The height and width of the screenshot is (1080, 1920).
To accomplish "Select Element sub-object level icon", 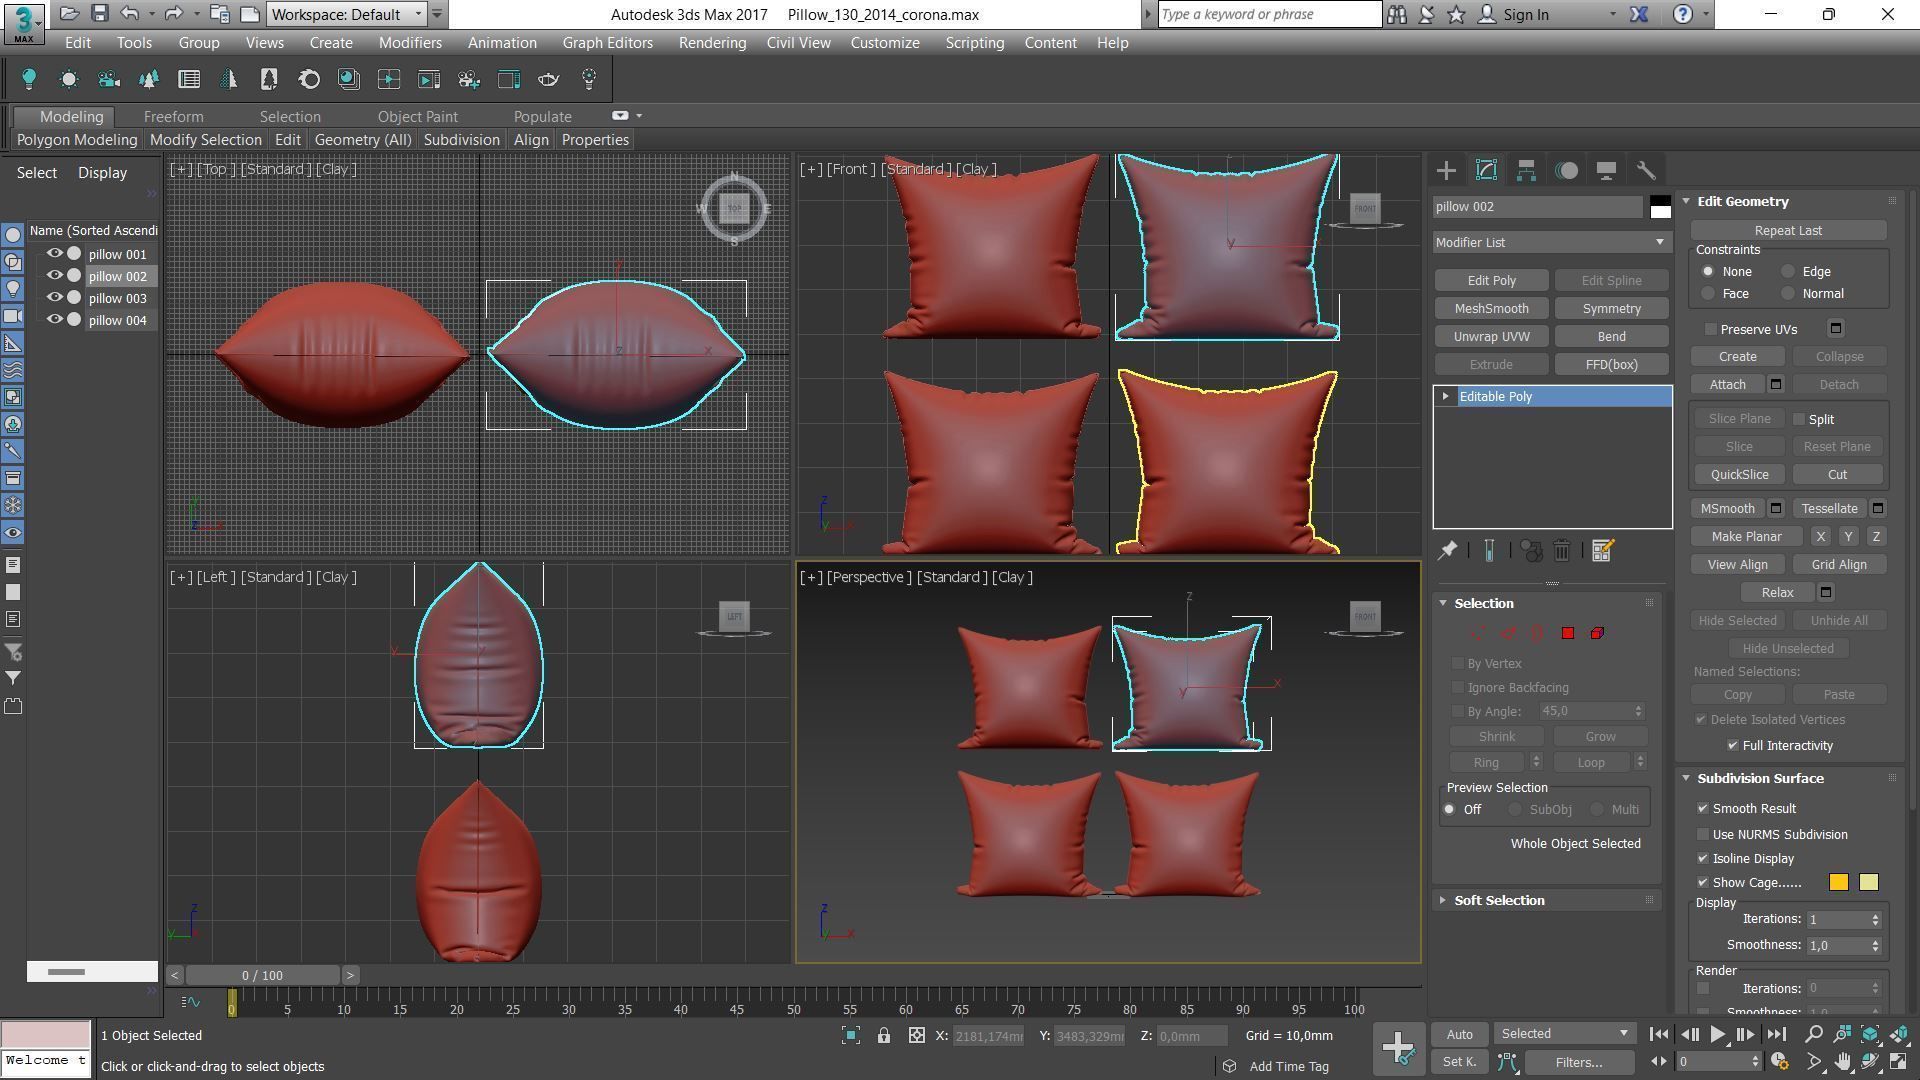I will coord(1597,633).
